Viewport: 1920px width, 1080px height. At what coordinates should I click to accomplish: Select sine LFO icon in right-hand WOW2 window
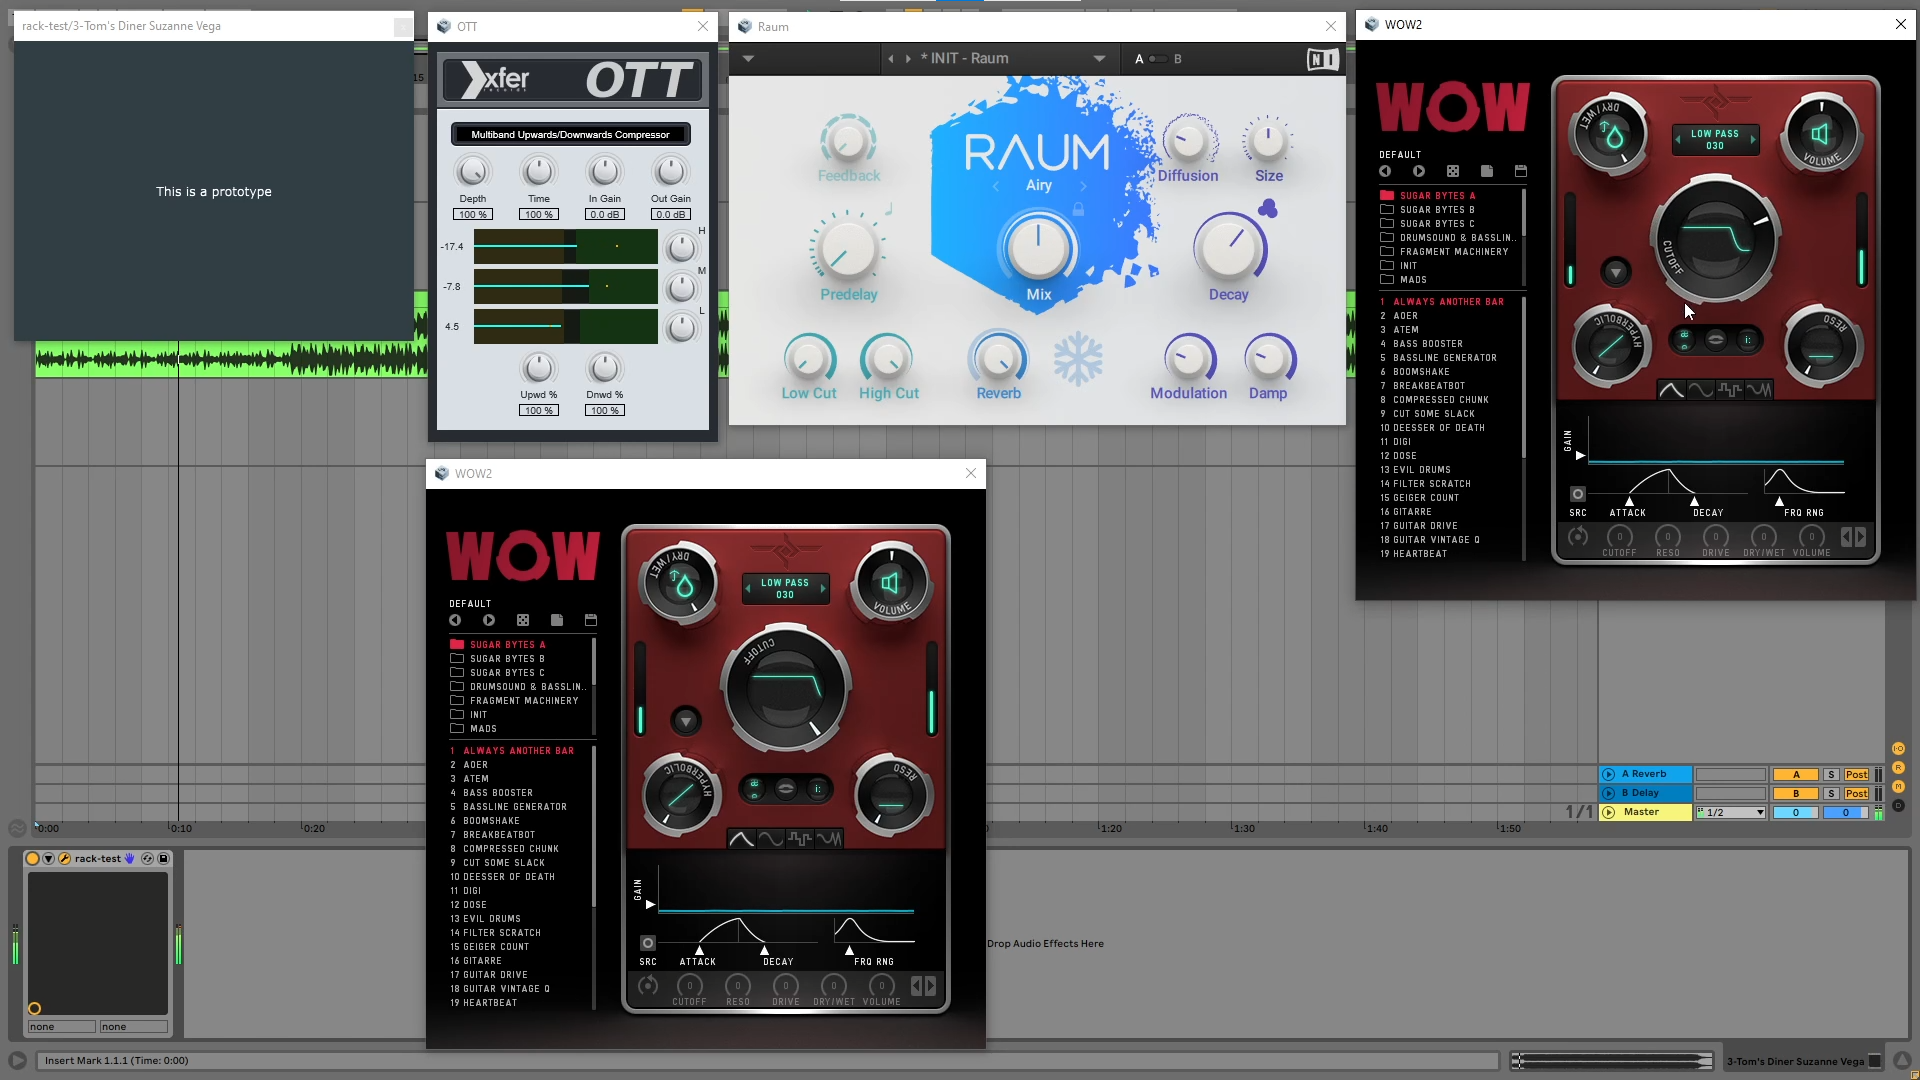click(1700, 390)
